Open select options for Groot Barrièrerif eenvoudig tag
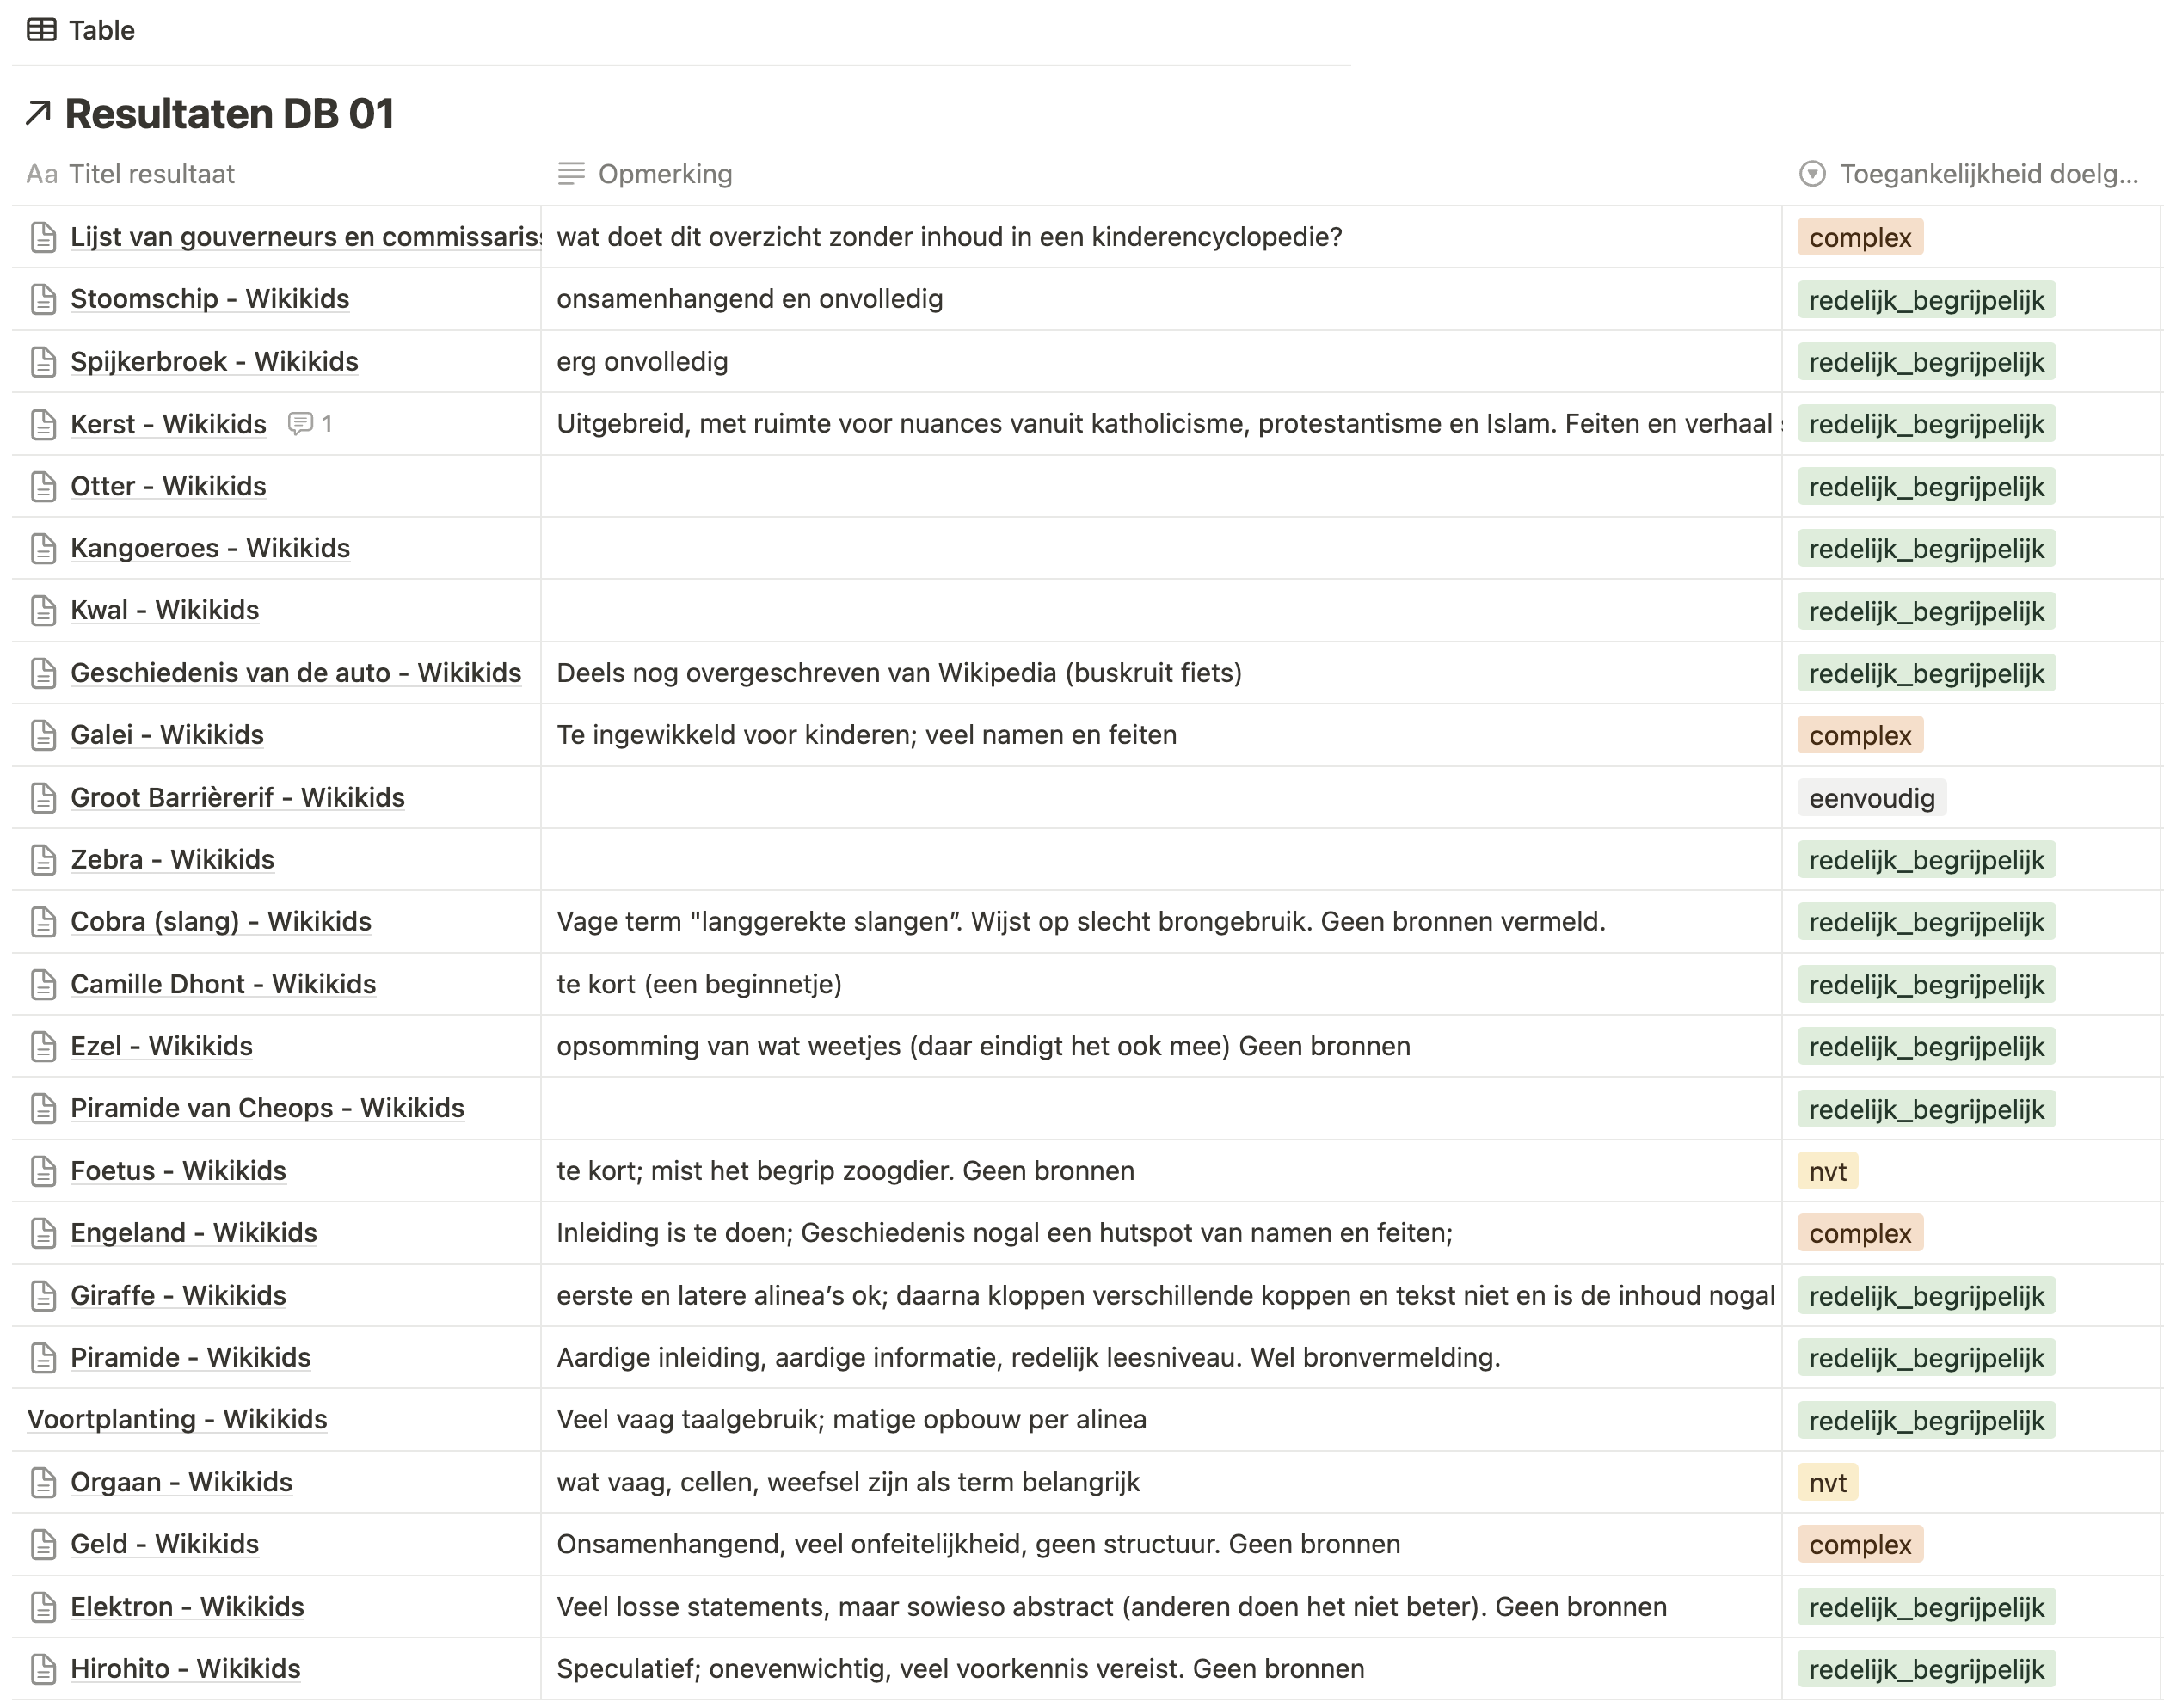Image resolution: width=2164 pixels, height=1708 pixels. (1871, 798)
